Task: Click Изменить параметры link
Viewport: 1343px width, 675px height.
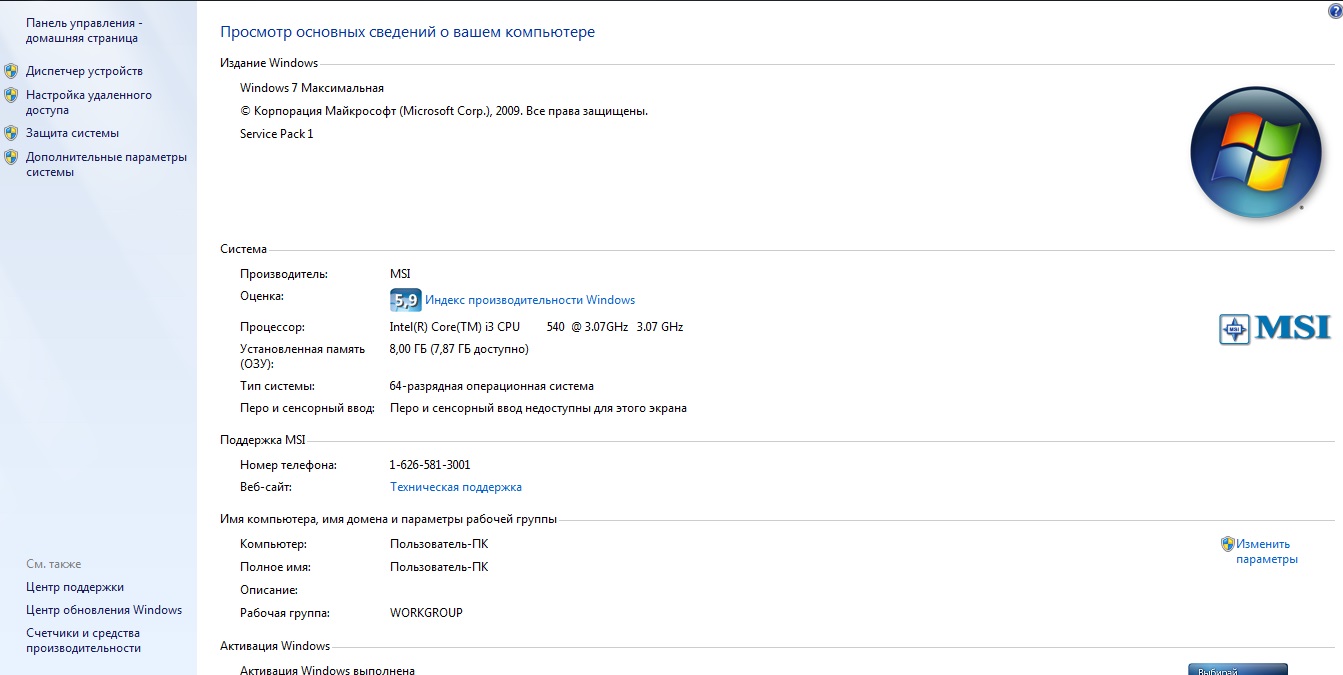Action: tap(1267, 551)
